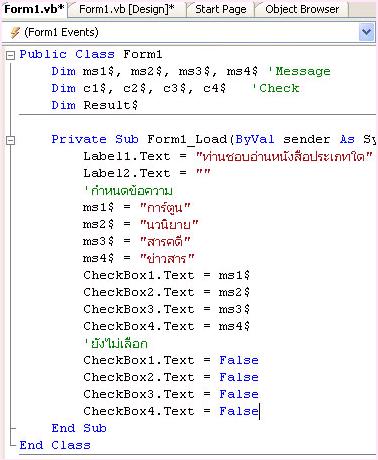Image resolution: width=378 pixels, height=460 pixels.
Task: Click the 'กำหนดข้อความ comment line
Action: [x=128, y=191]
